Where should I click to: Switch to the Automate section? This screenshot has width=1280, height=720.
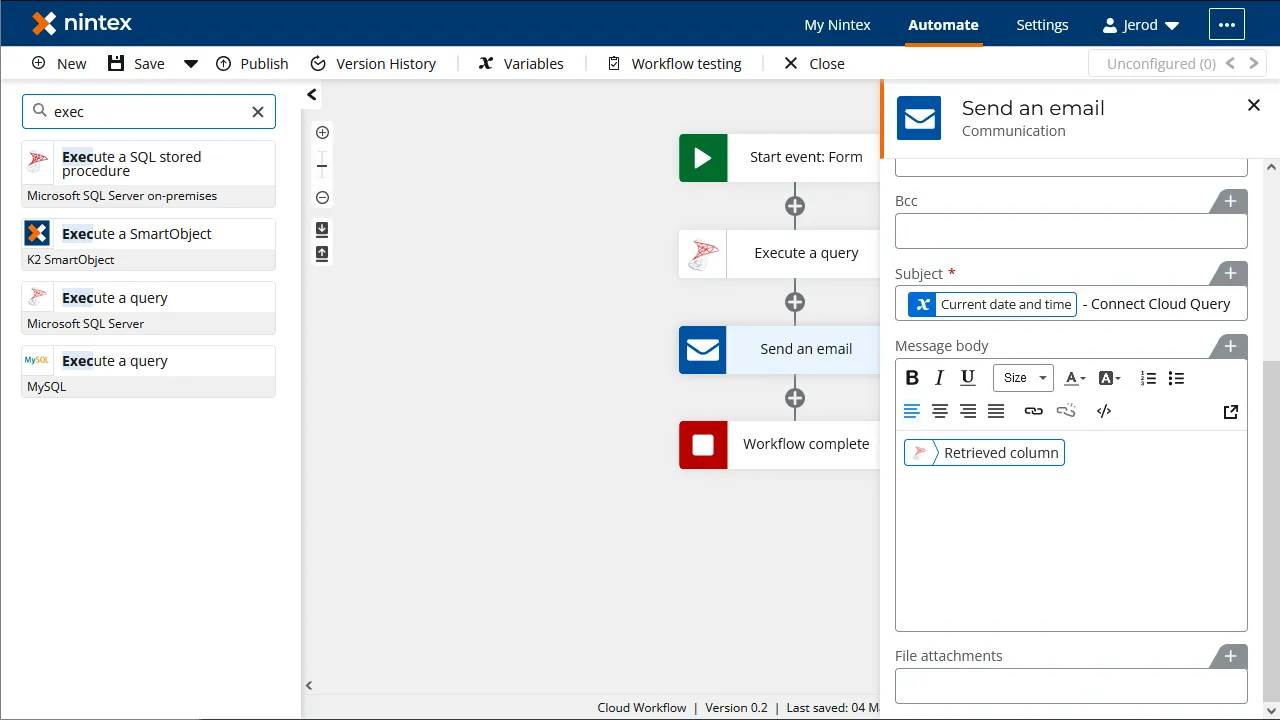point(943,24)
